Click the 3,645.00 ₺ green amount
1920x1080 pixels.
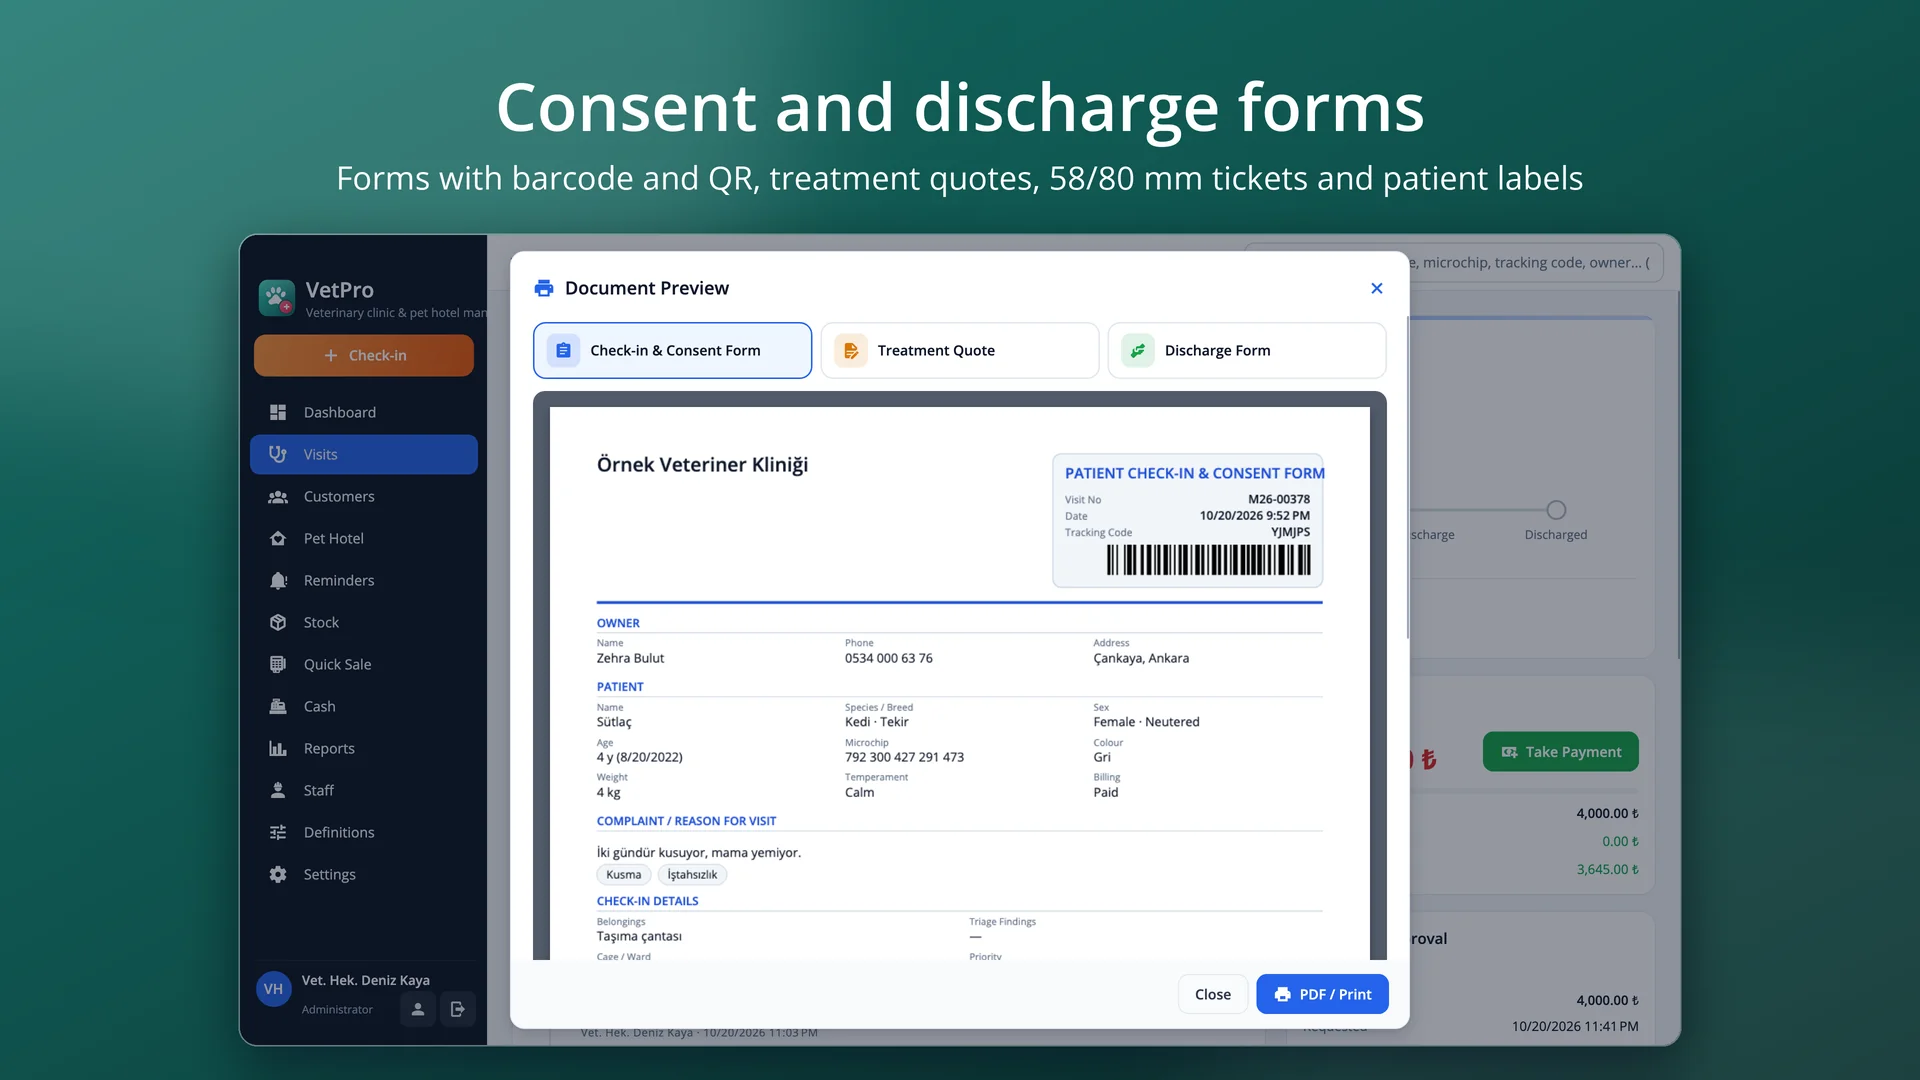[1607, 869]
